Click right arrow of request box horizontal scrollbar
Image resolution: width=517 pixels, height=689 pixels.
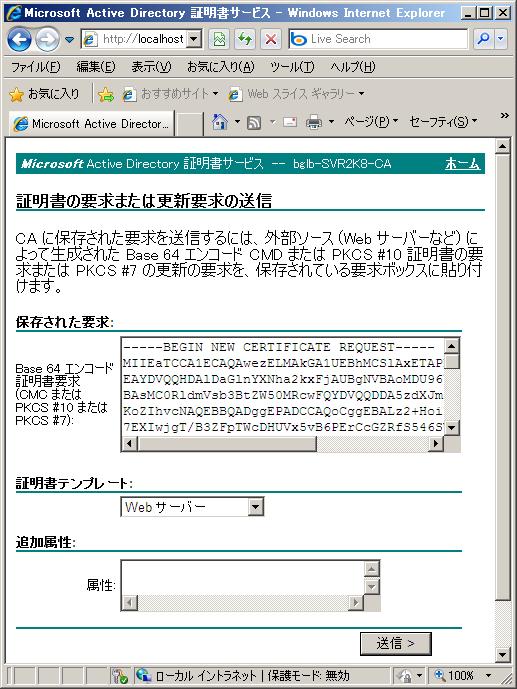436,443
